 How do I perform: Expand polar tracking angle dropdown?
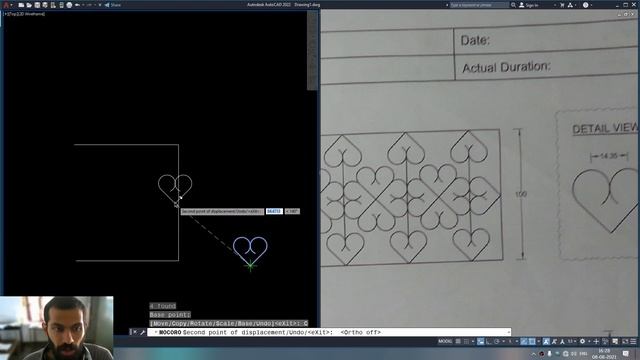504,341
